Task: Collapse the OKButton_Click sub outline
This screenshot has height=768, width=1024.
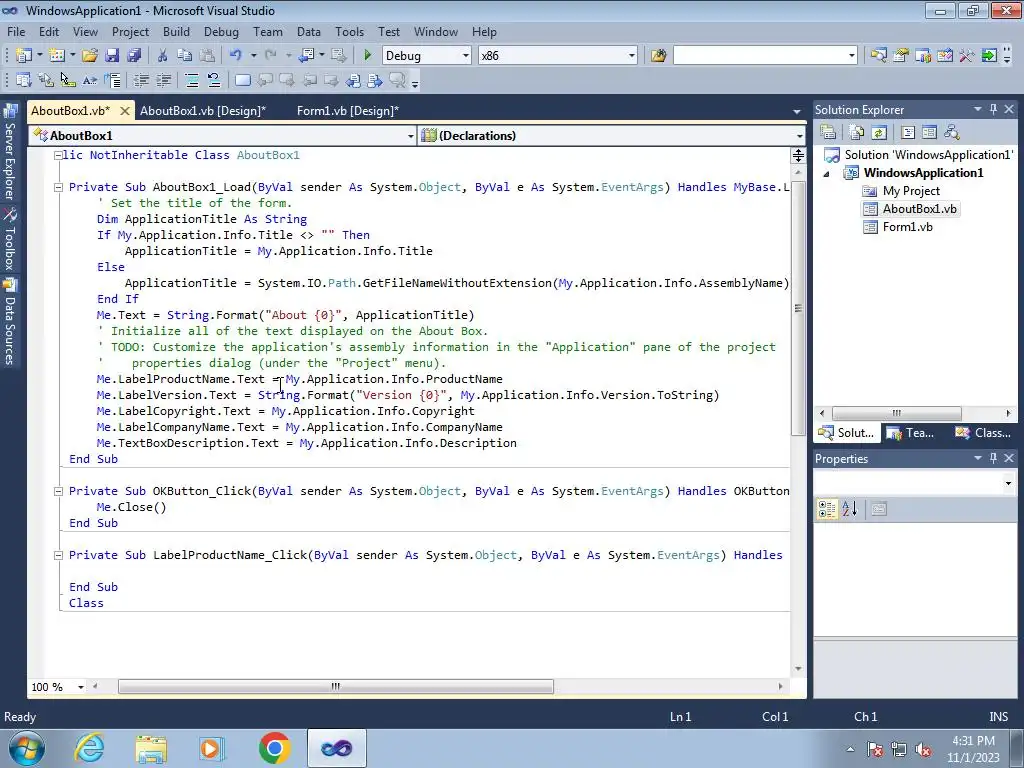Action: [x=58, y=491]
